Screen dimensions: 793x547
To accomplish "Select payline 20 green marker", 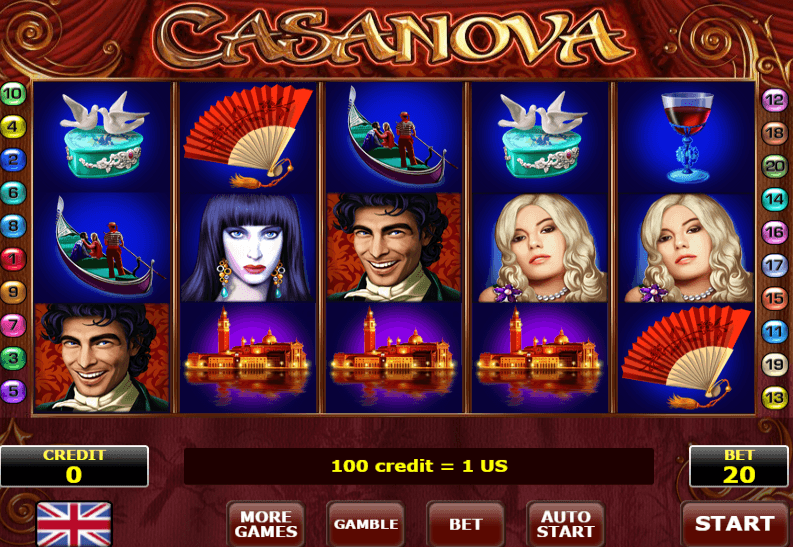I will [x=774, y=166].
